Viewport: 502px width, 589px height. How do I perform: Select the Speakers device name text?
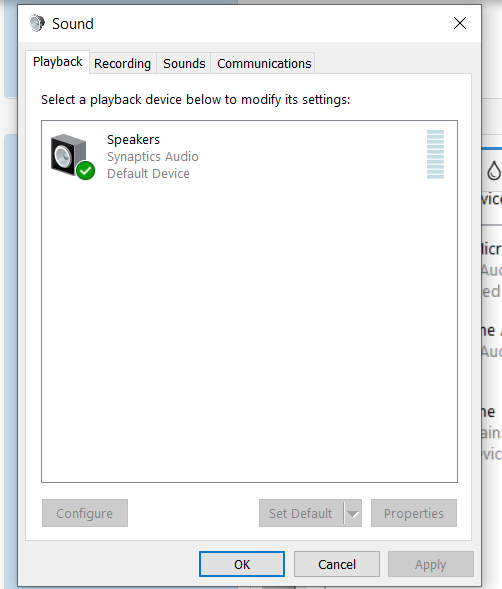click(x=133, y=139)
